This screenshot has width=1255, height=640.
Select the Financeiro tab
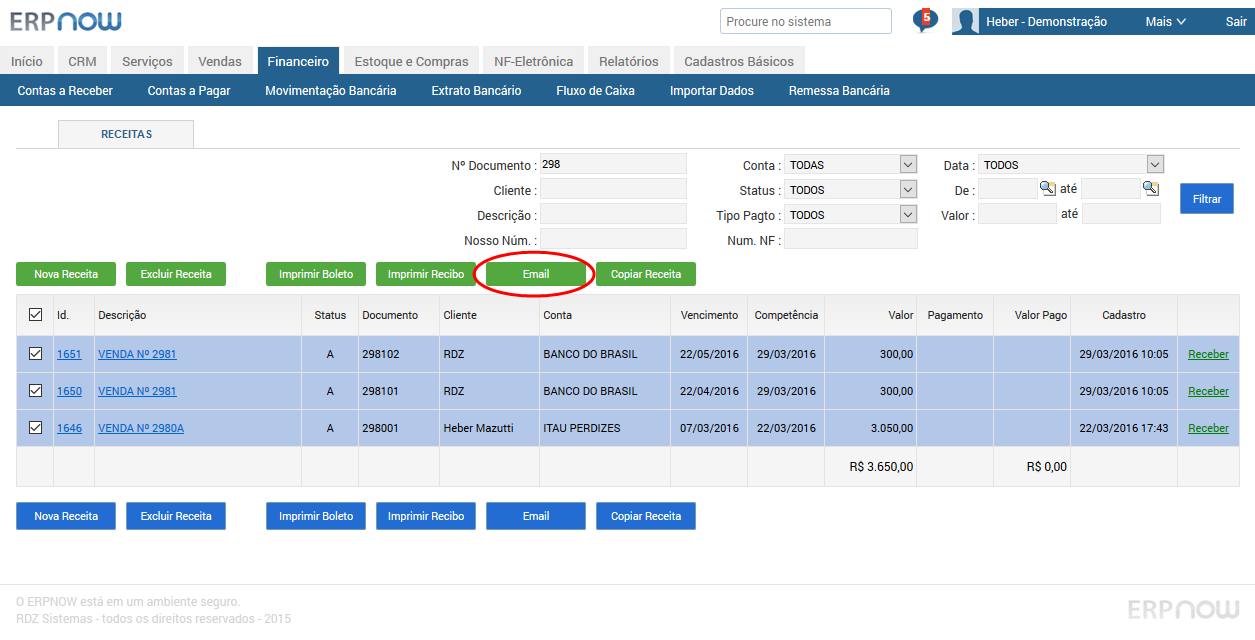[x=298, y=61]
